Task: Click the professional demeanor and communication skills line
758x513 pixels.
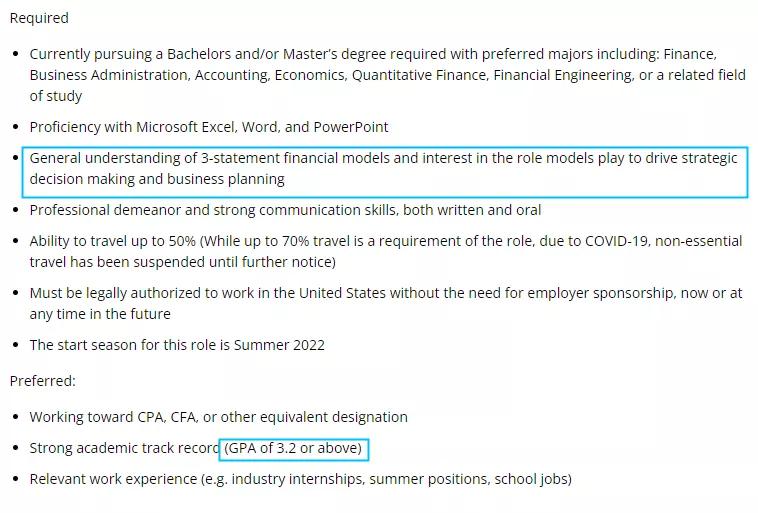Action: [x=285, y=210]
